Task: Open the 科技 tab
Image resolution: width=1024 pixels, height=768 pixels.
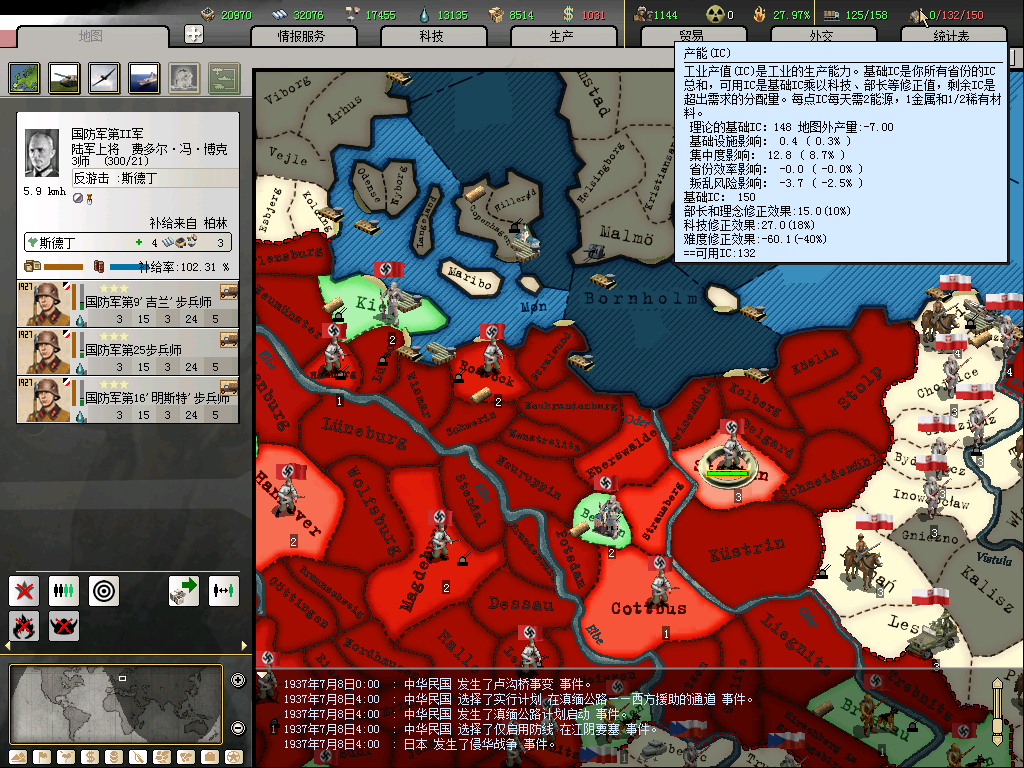Action: coord(432,37)
